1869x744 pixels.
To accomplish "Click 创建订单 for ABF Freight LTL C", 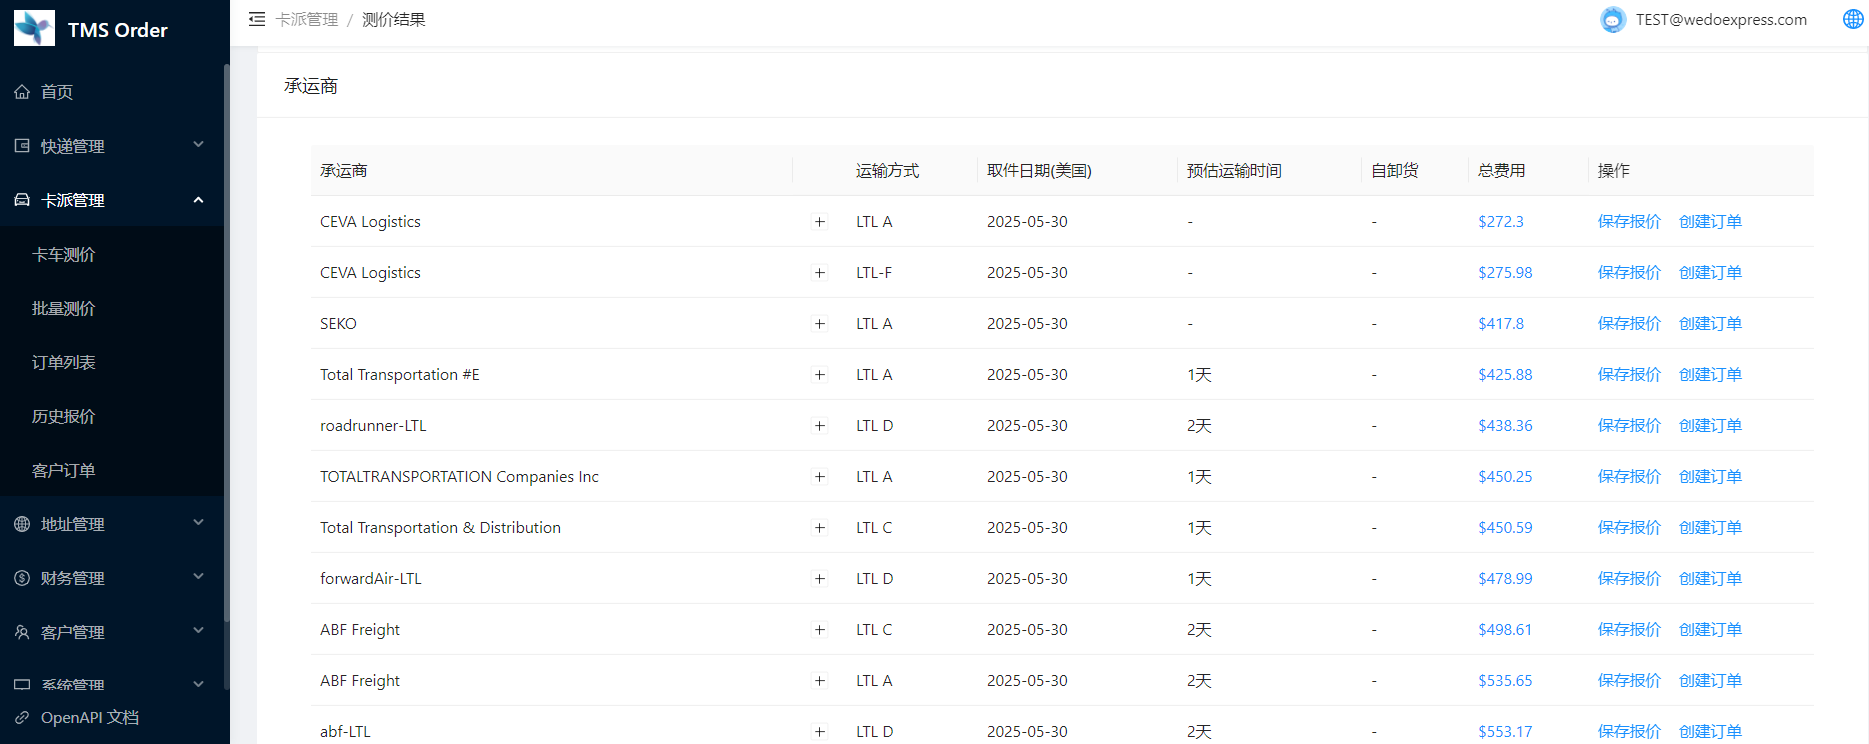I will click(x=1709, y=630).
